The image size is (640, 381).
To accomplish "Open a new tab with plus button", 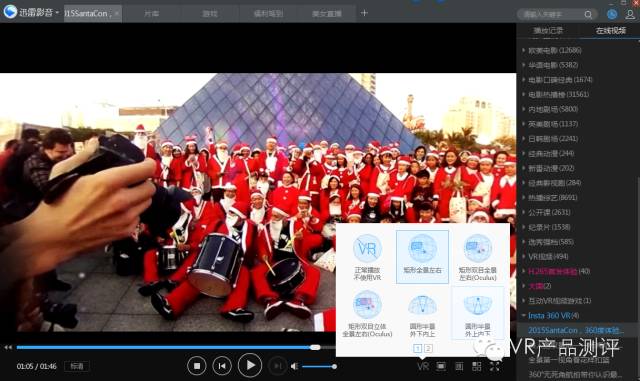I will 364,13.
